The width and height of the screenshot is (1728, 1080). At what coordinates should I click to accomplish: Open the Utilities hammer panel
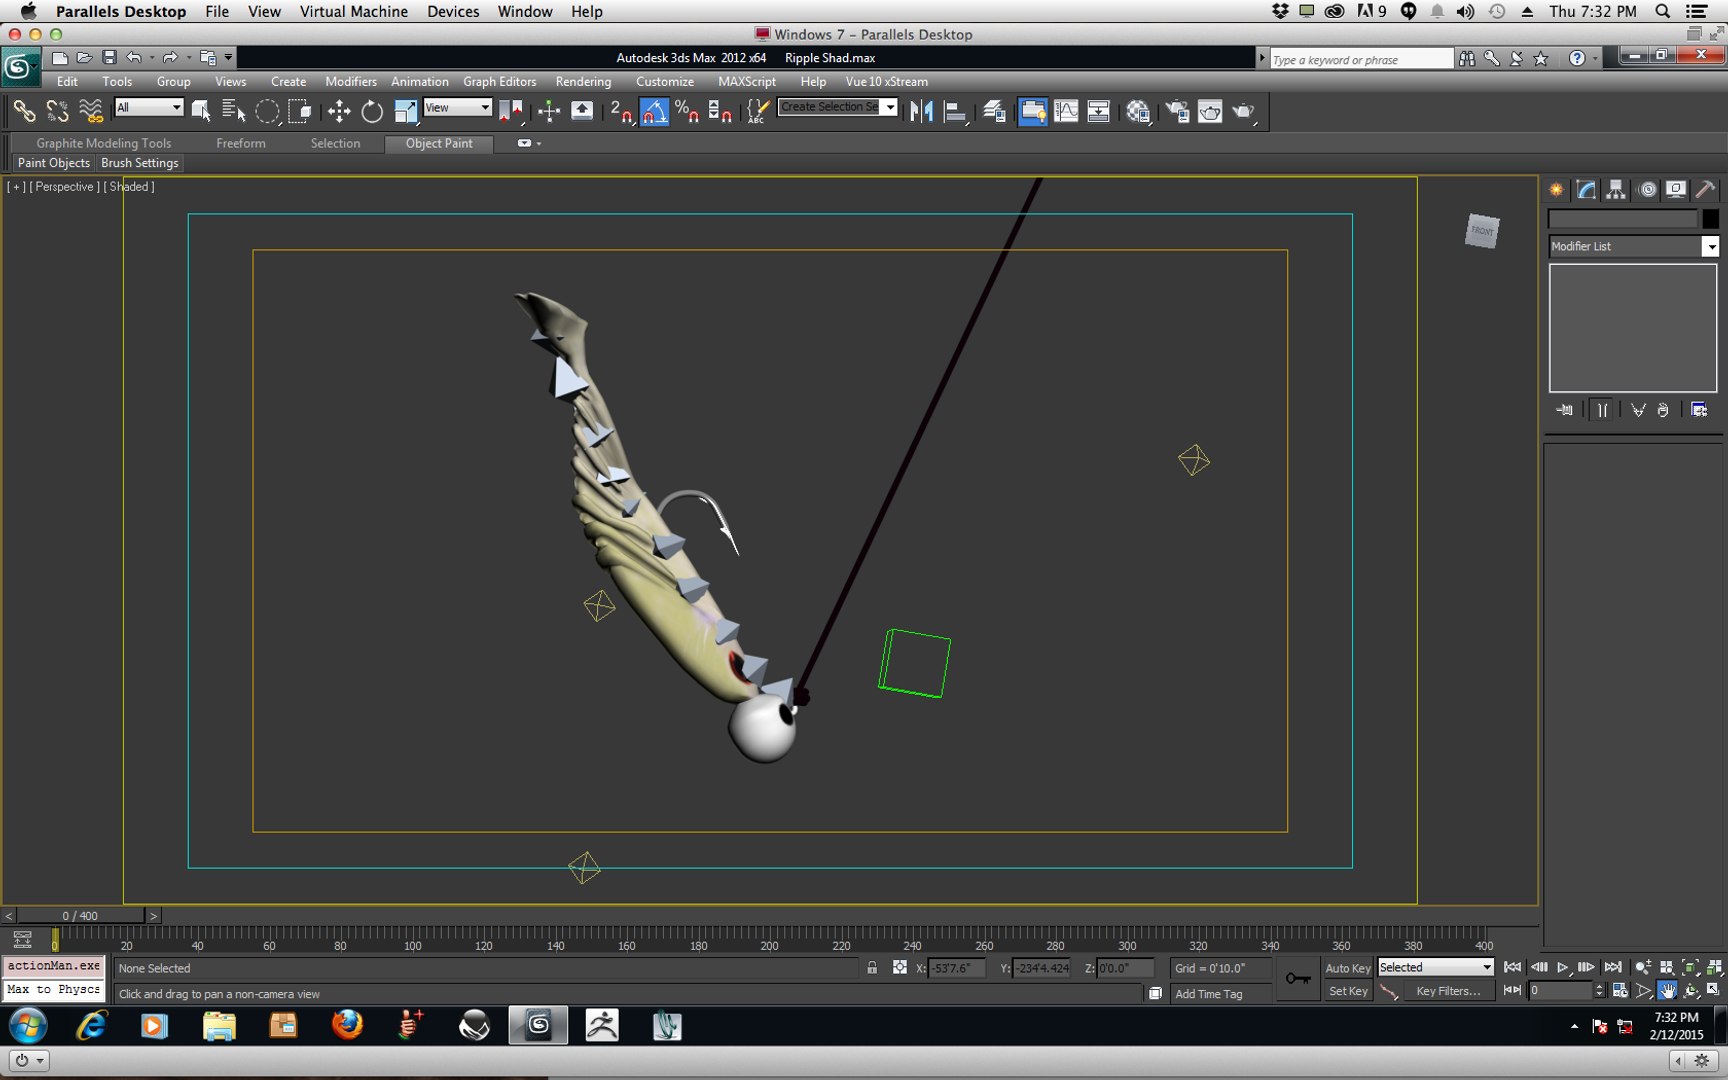(x=1705, y=189)
